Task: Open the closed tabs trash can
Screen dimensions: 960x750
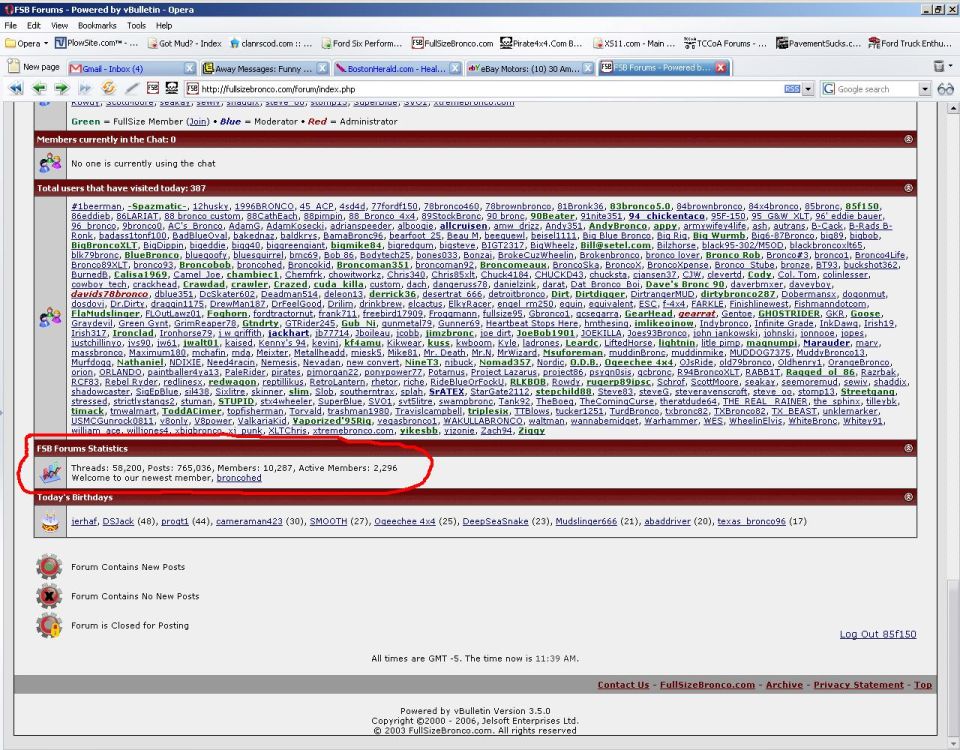Action: (939, 66)
